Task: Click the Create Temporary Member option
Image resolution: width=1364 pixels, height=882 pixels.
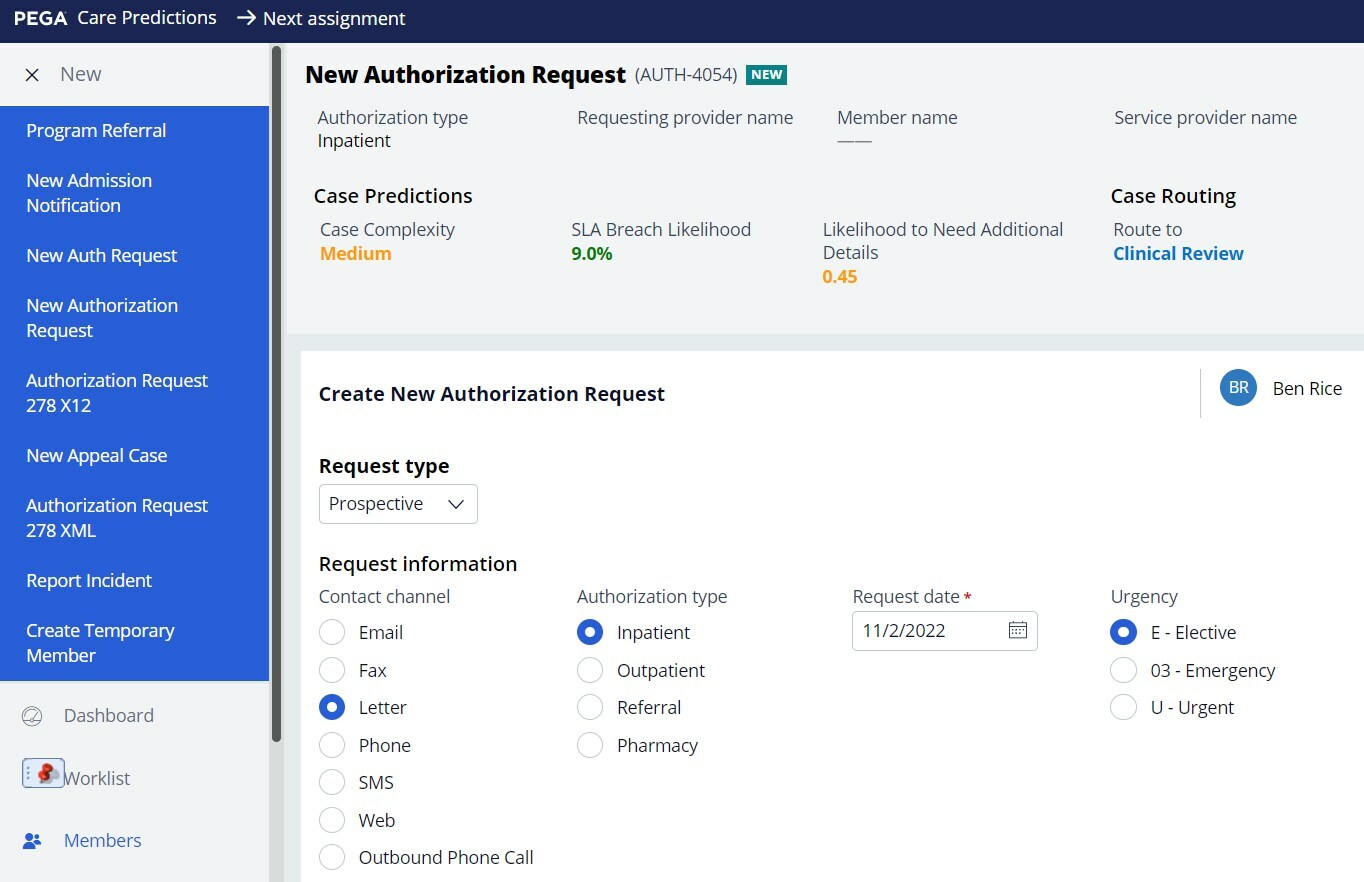Action: tap(100, 643)
